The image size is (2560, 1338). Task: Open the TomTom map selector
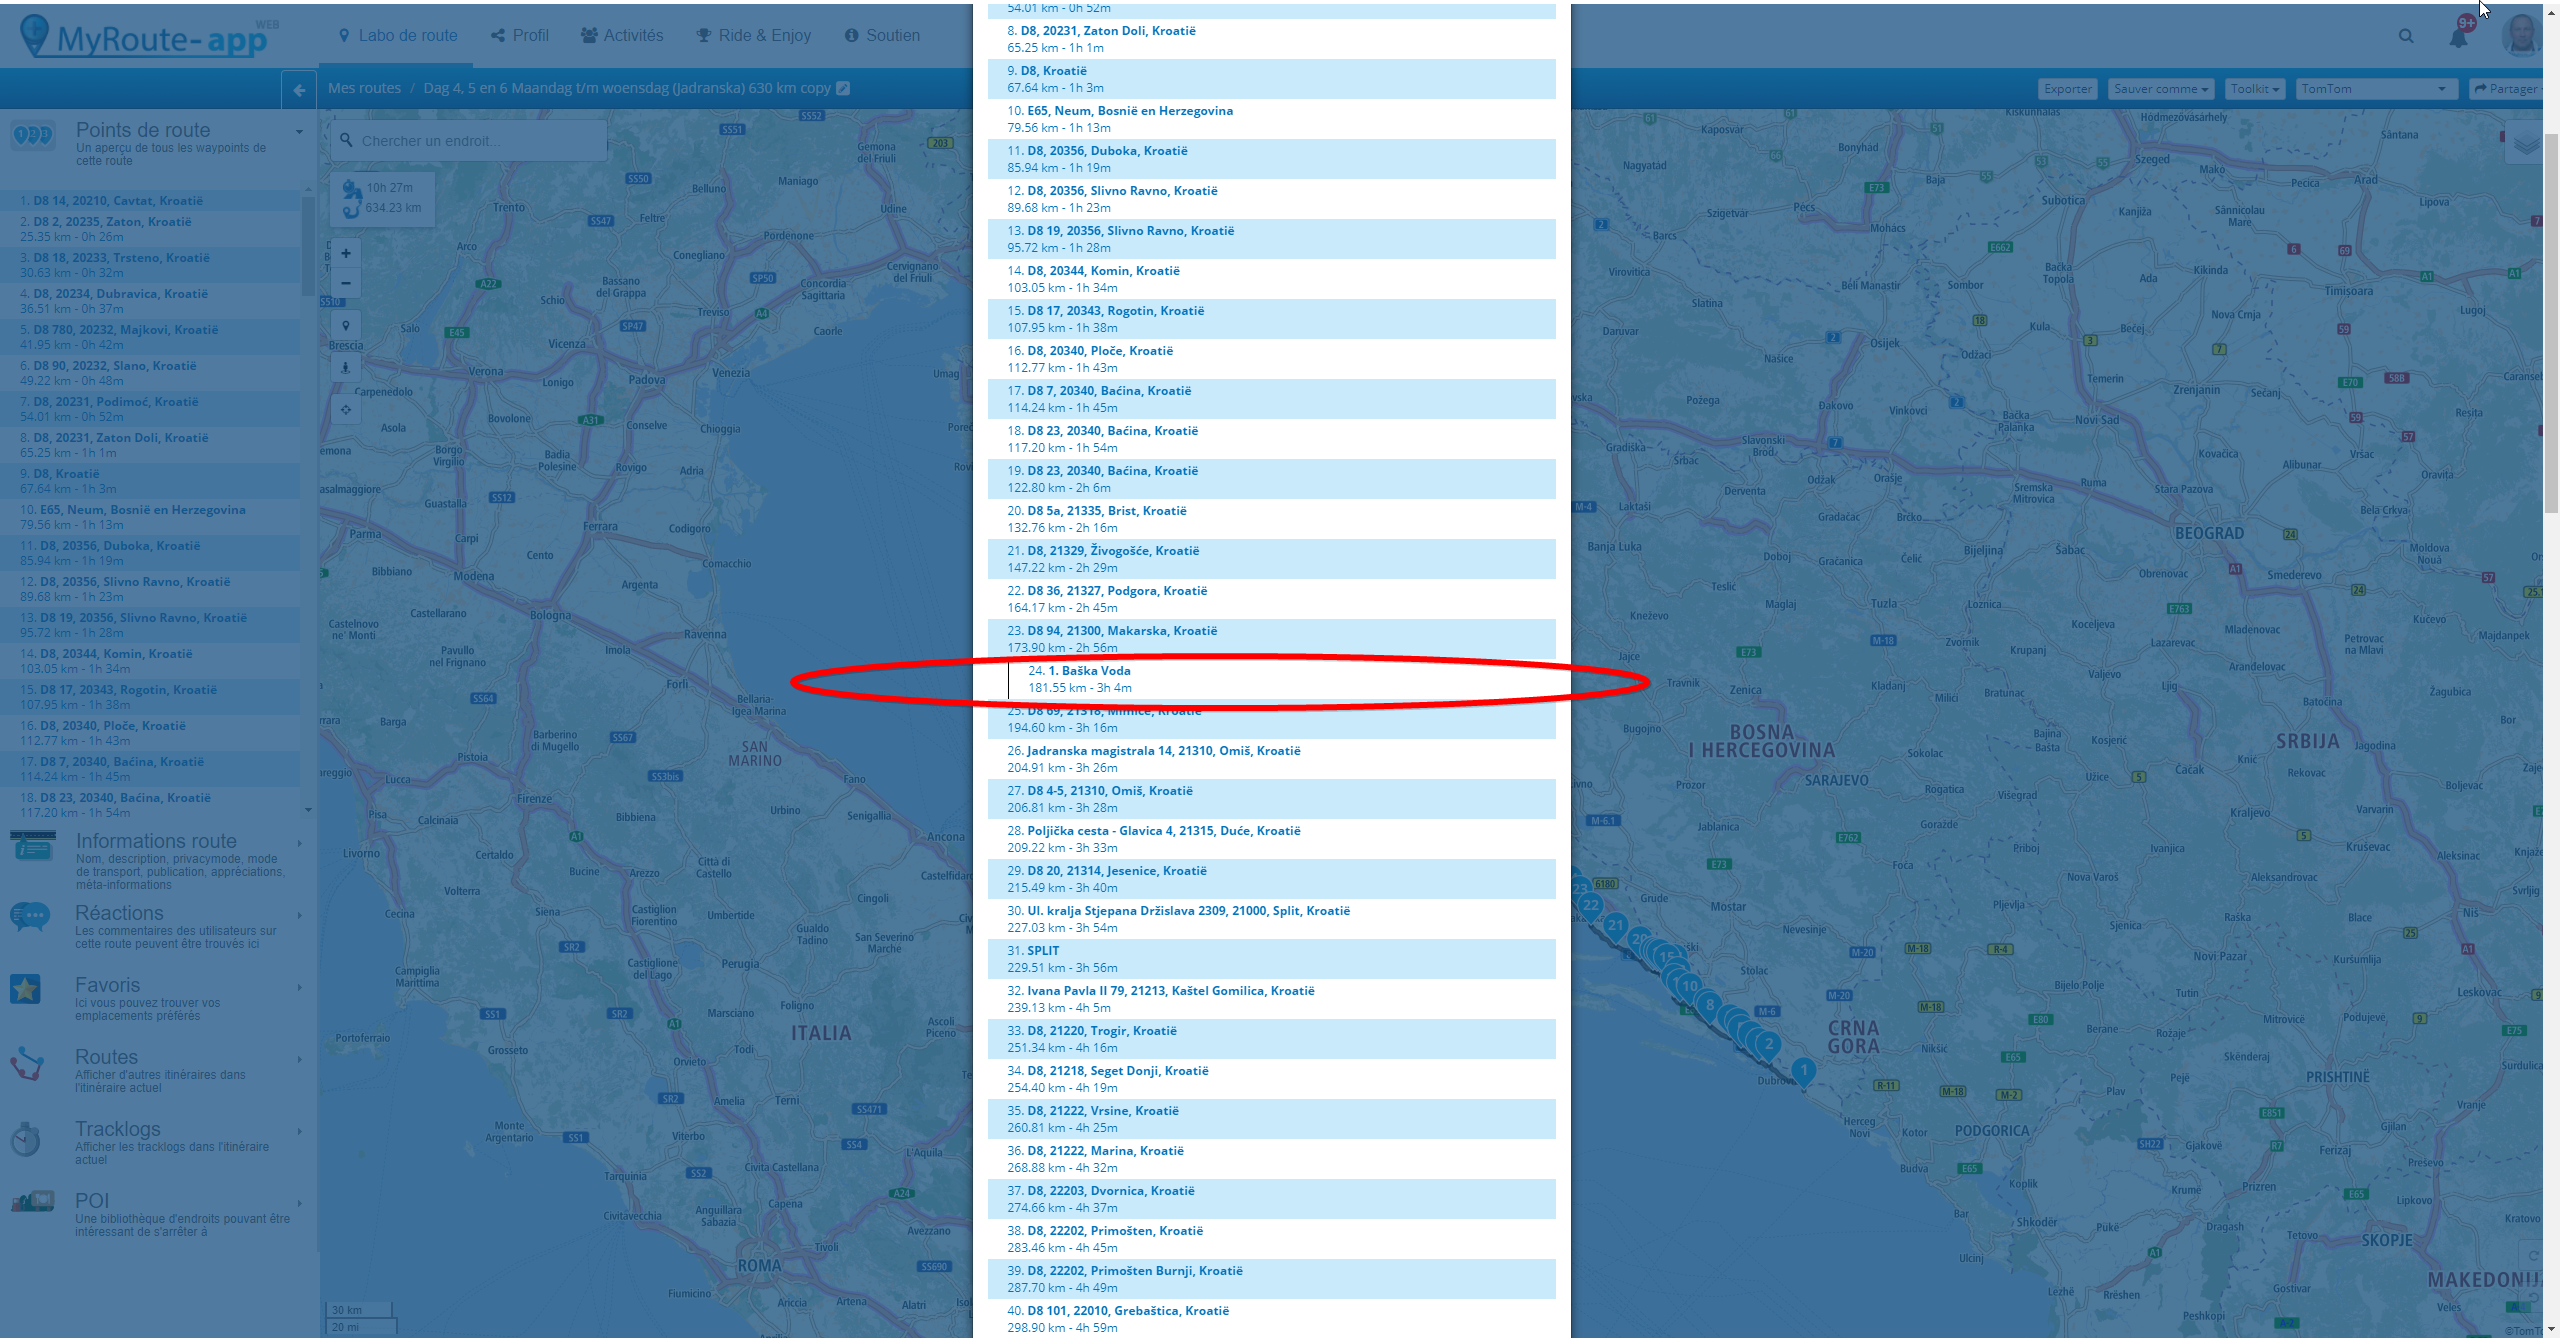pos(2374,89)
